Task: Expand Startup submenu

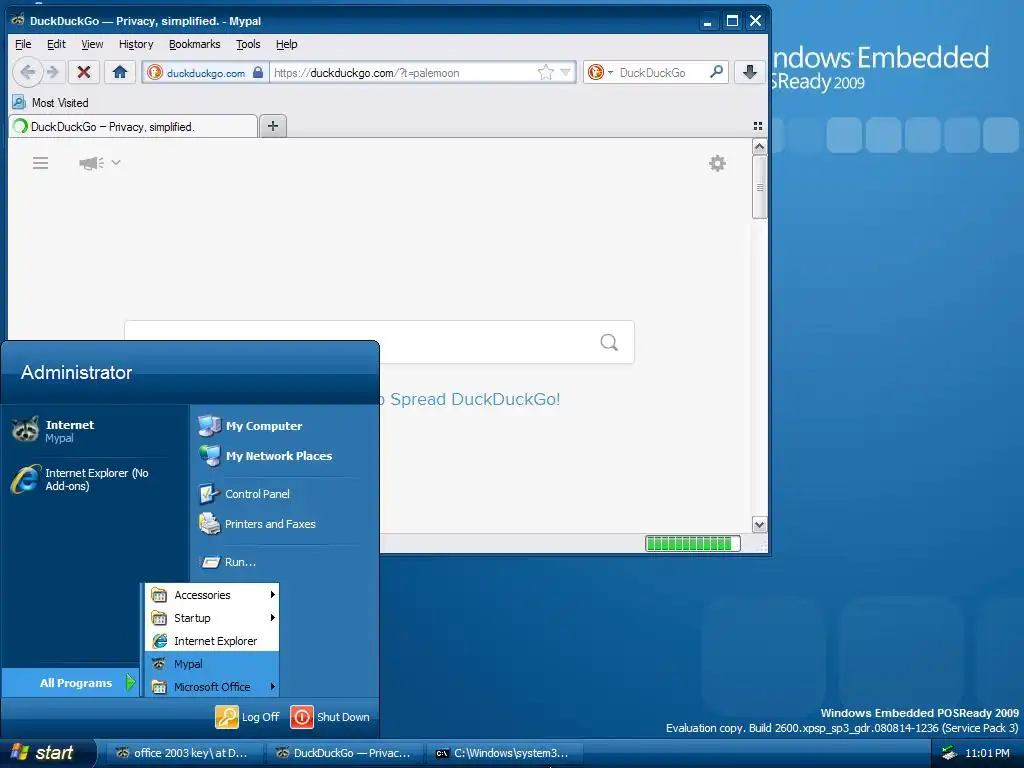Action: point(212,618)
